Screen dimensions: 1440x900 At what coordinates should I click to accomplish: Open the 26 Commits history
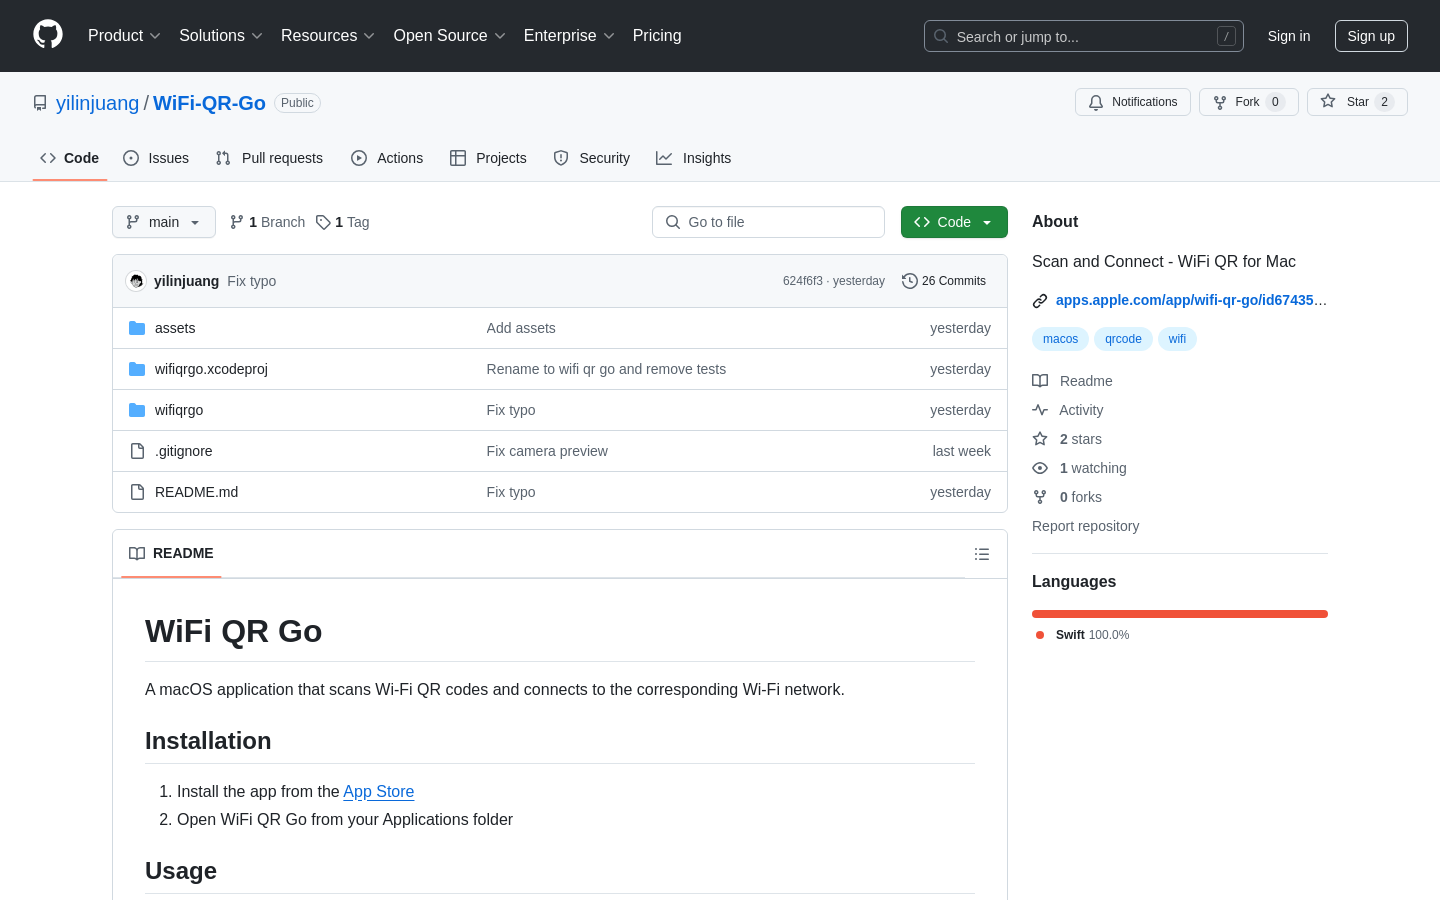click(x=944, y=281)
